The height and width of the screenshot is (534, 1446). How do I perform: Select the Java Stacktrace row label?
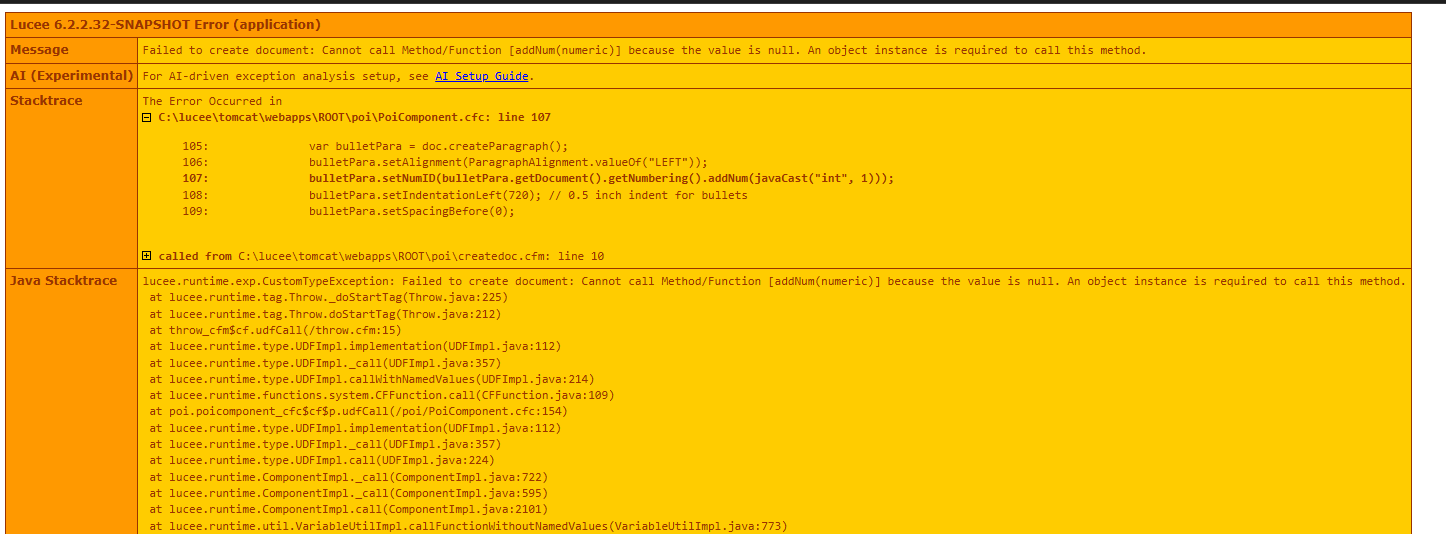point(63,281)
